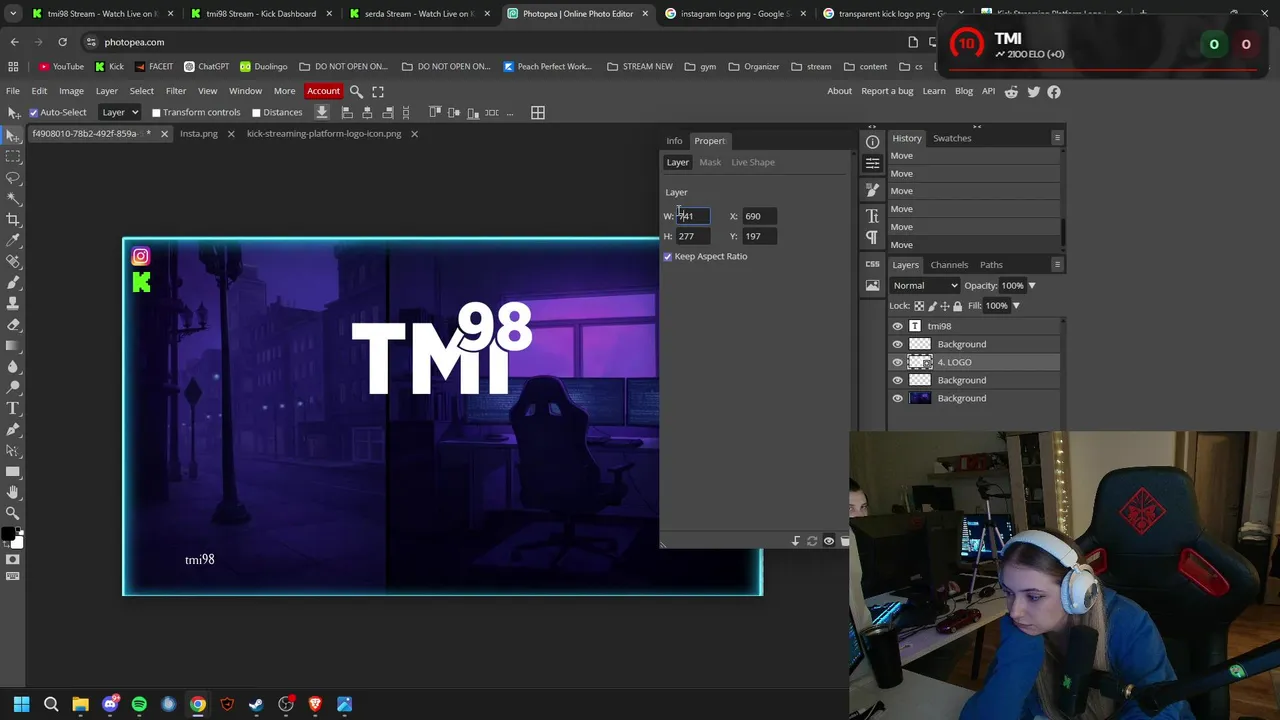Toggle lock transparent pixels icon
This screenshot has height=720, width=1280.
pos(919,306)
